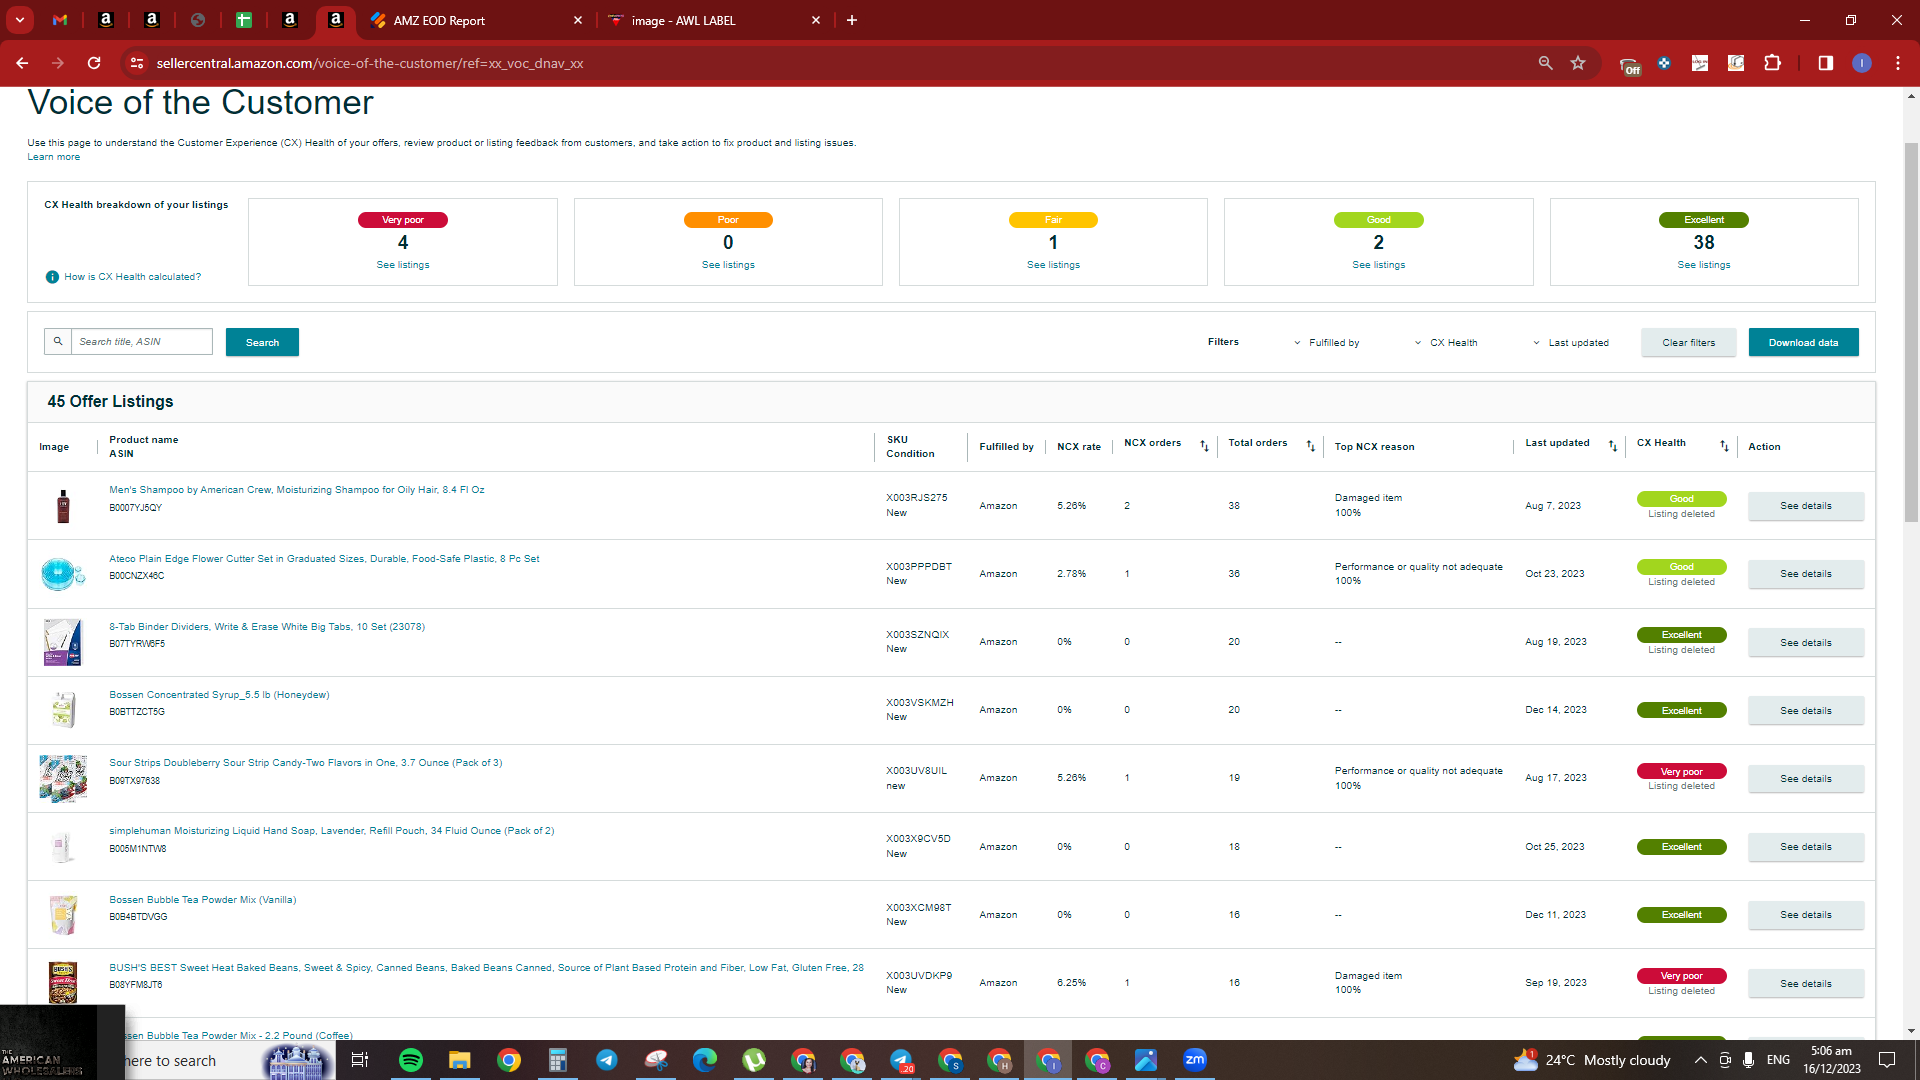Open the browser side panel
Viewport: 1920px width, 1080px height.
pyautogui.click(x=1825, y=63)
